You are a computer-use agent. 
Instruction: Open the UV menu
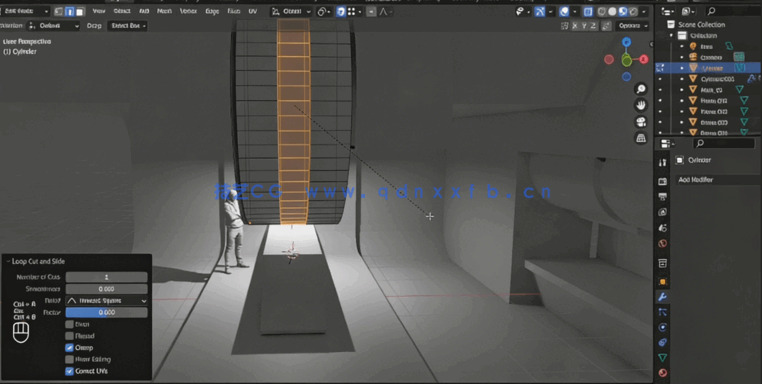pos(253,11)
